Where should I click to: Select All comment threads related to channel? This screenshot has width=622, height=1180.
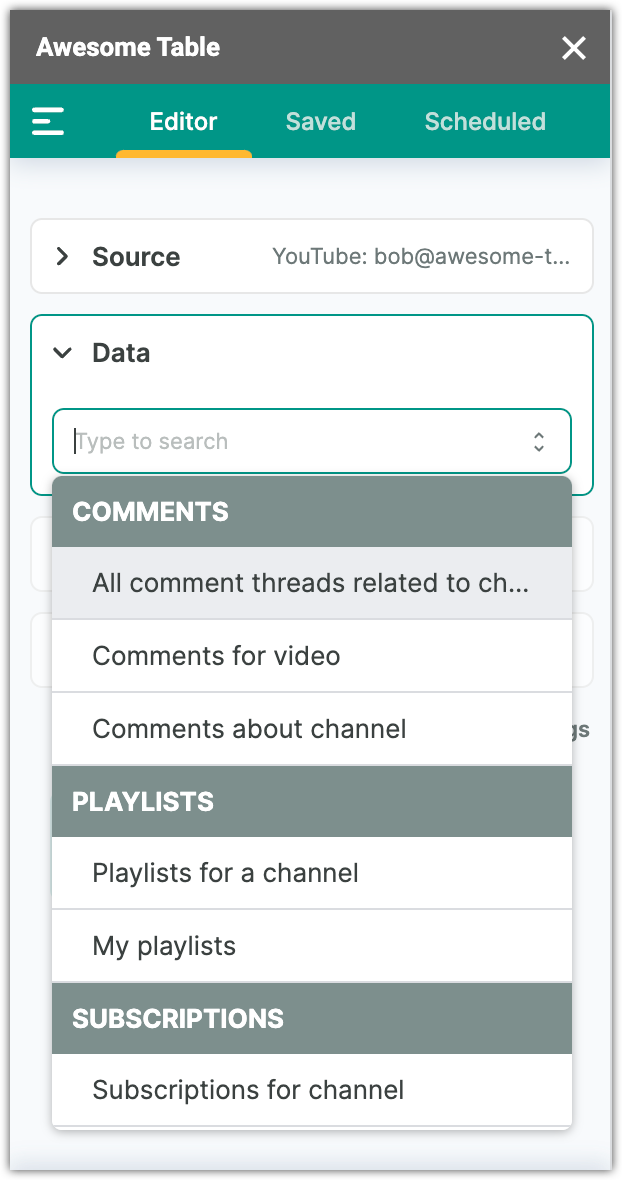(310, 583)
